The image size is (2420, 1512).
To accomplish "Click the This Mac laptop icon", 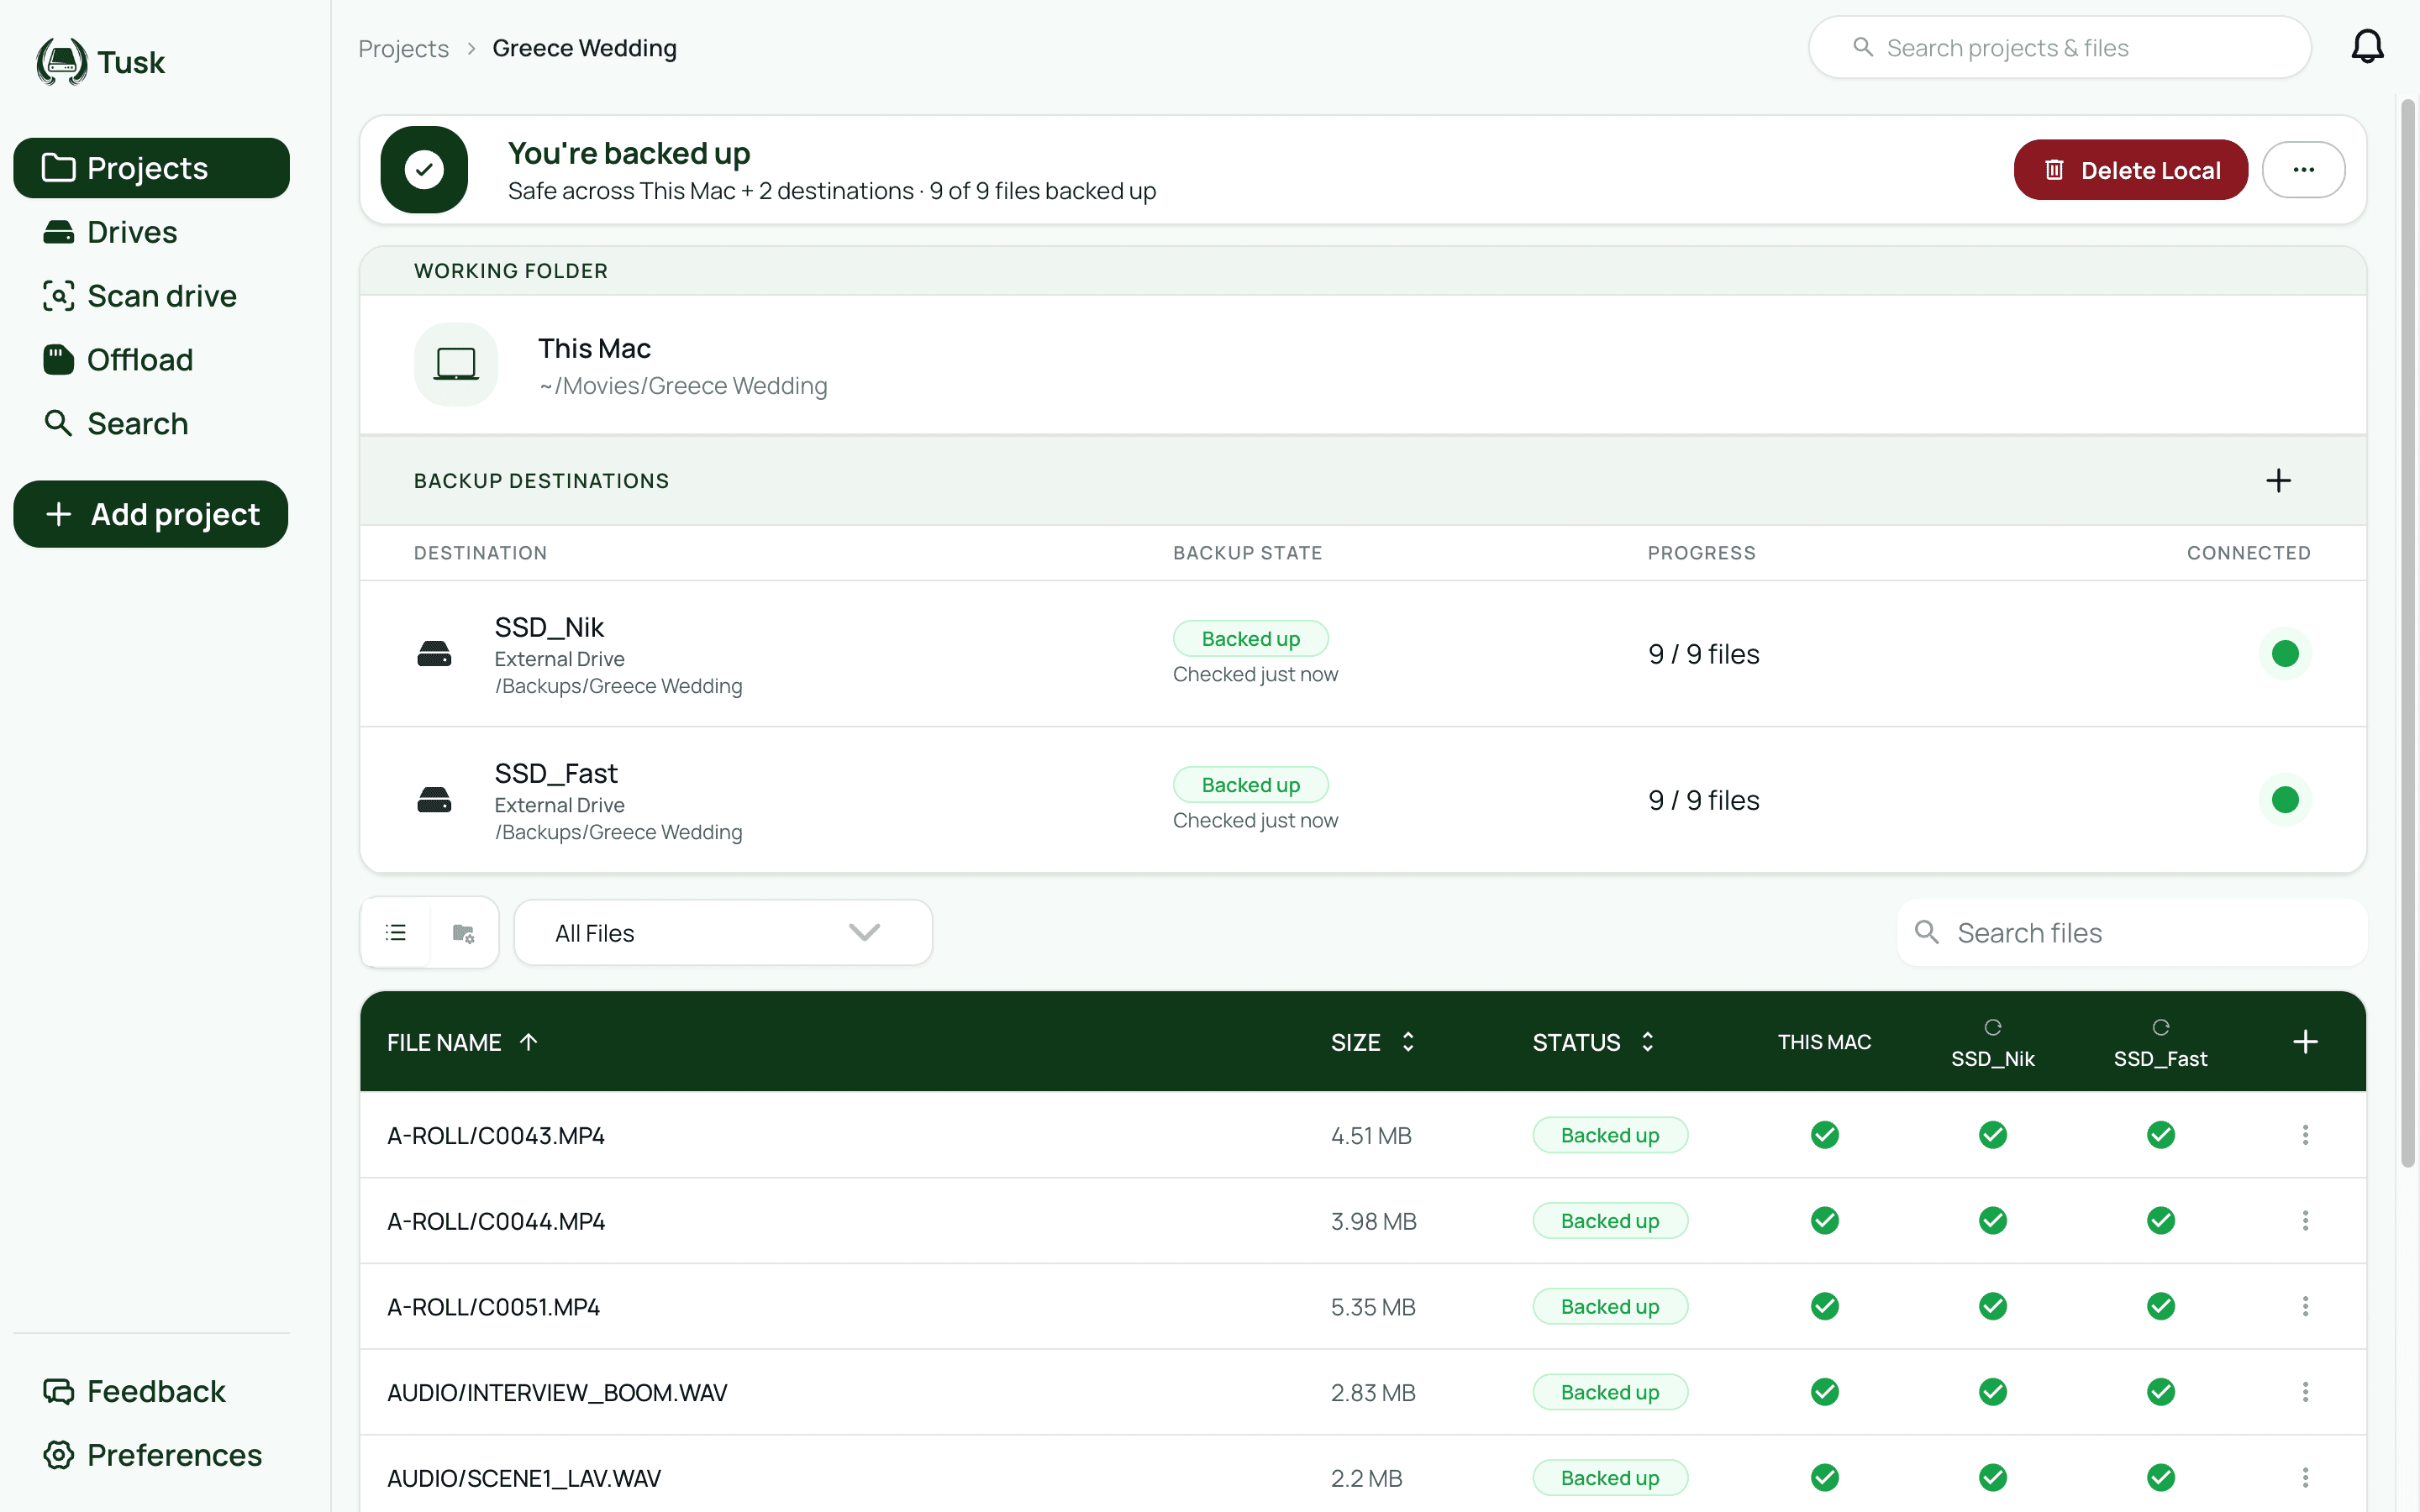I will [456, 364].
